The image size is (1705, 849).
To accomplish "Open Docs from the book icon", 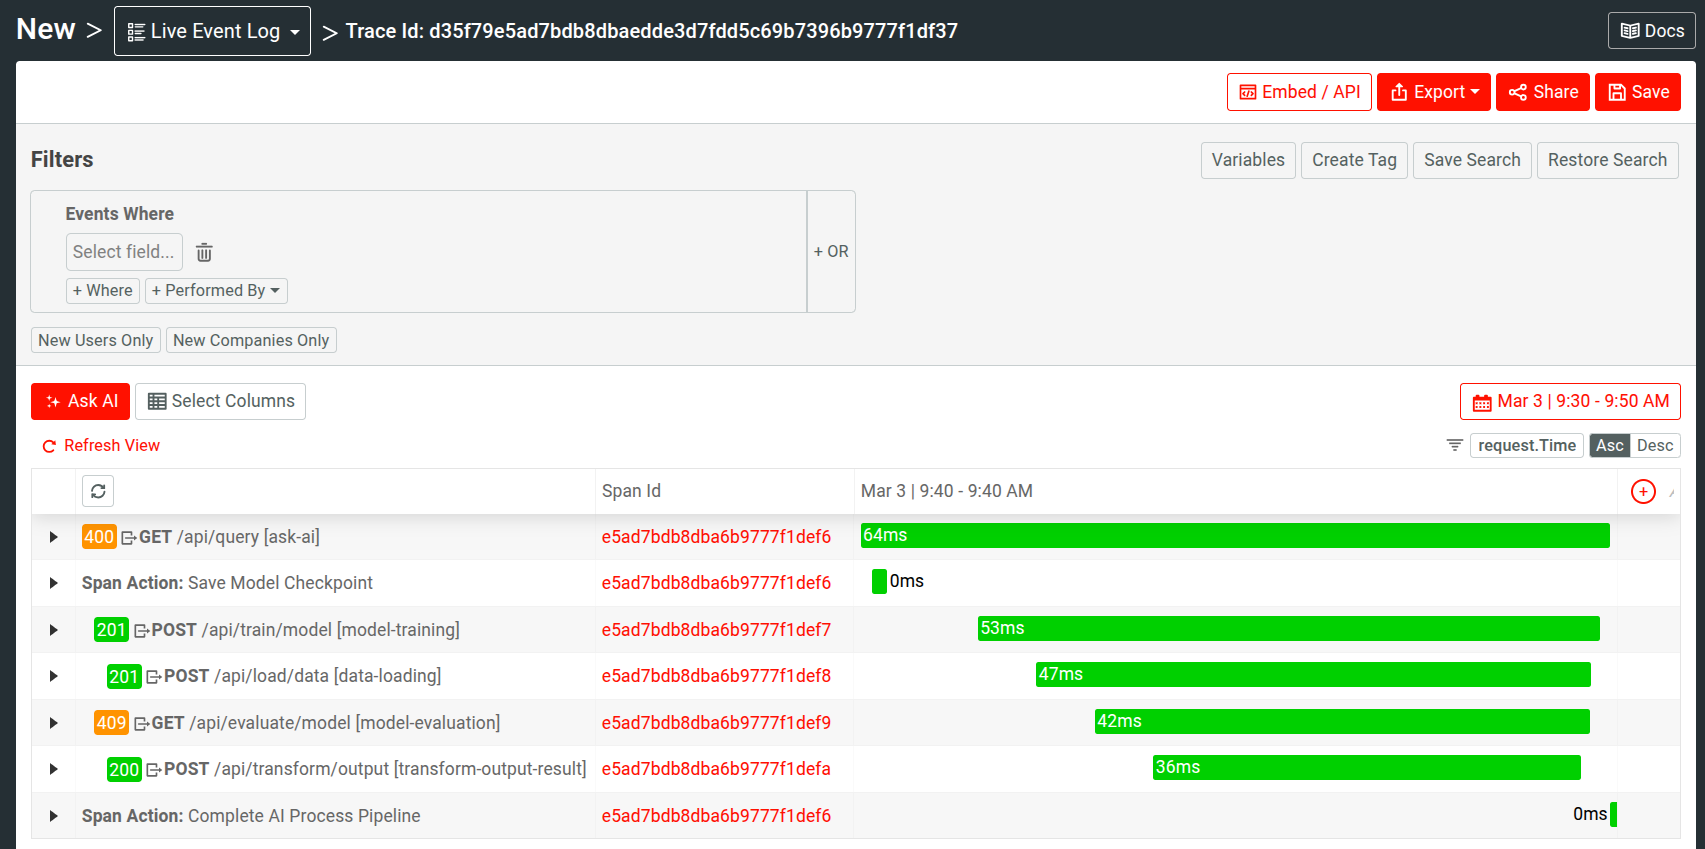I will click(x=1651, y=31).
